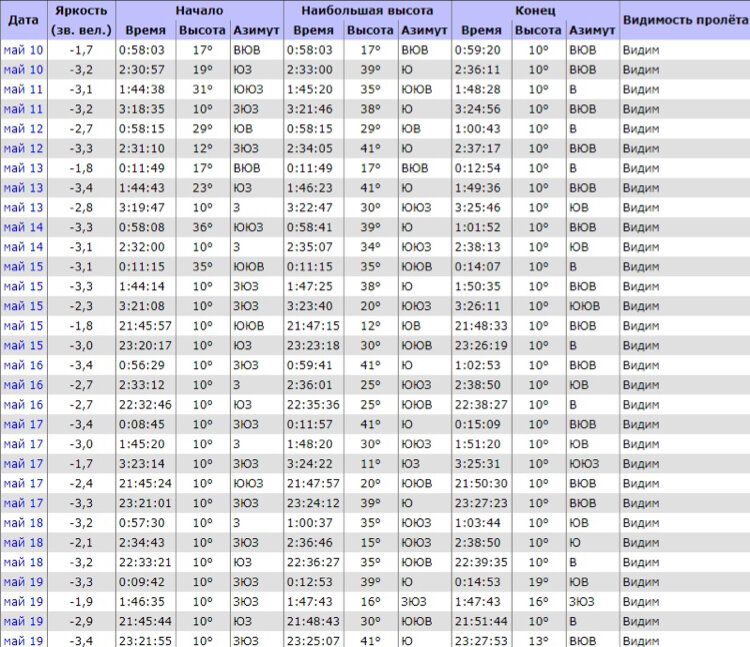Click the май 15 link in the 0:11:15 row

[x=23, y=267]
